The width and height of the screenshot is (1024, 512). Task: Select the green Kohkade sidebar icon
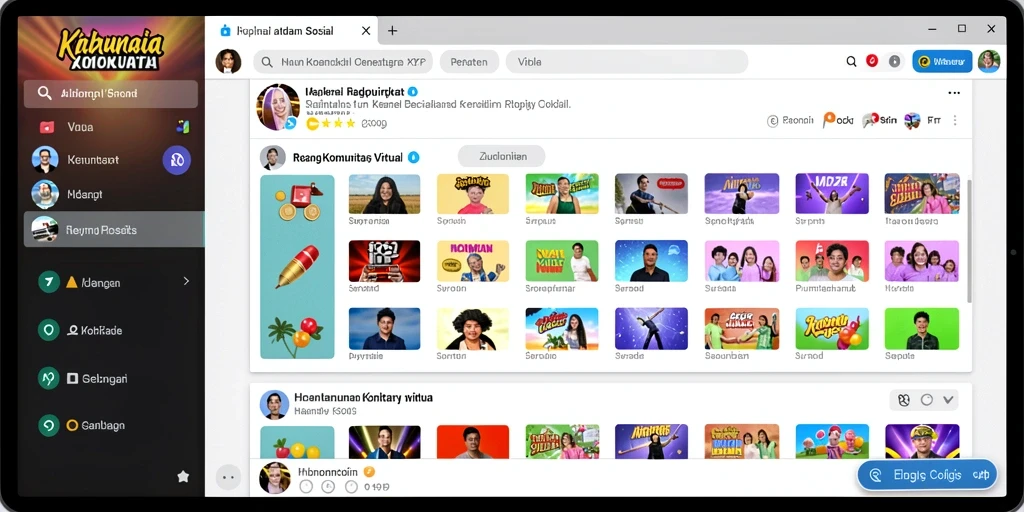click(48, 330)
